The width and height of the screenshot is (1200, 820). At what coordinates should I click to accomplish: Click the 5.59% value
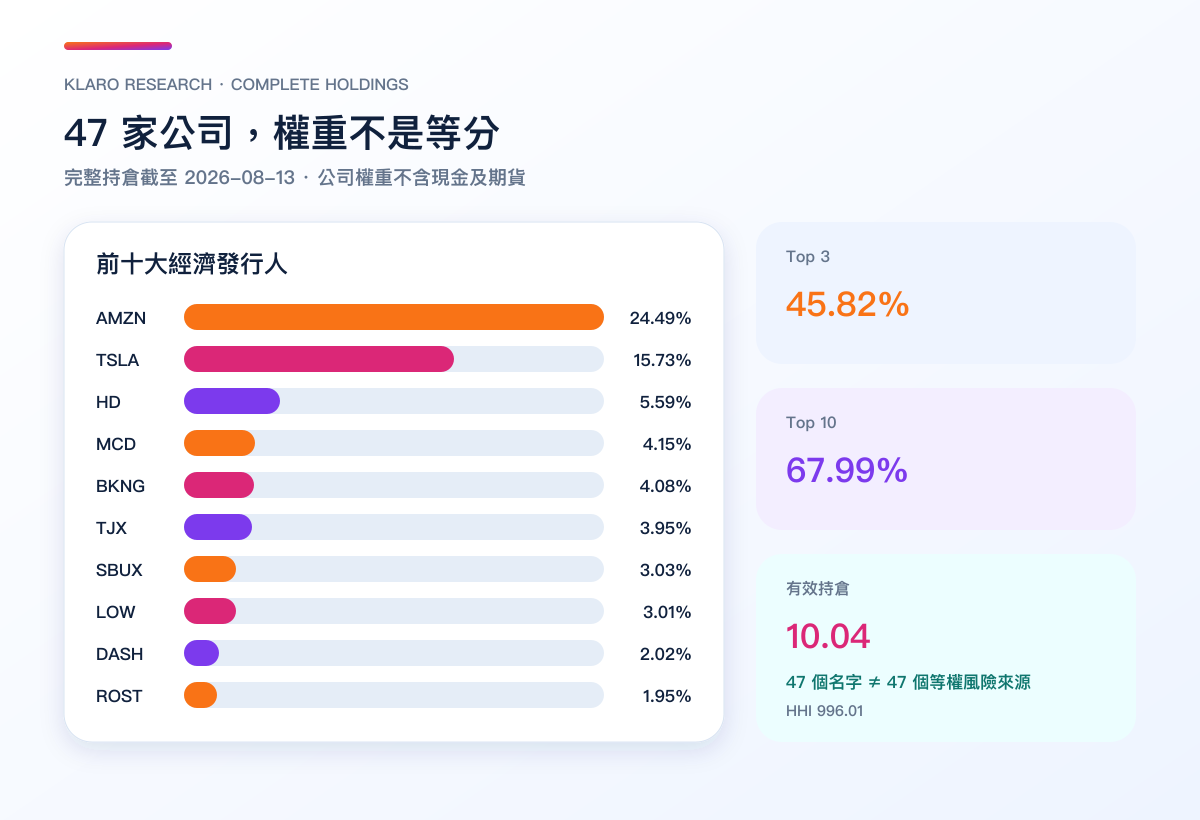pos(667,402)
